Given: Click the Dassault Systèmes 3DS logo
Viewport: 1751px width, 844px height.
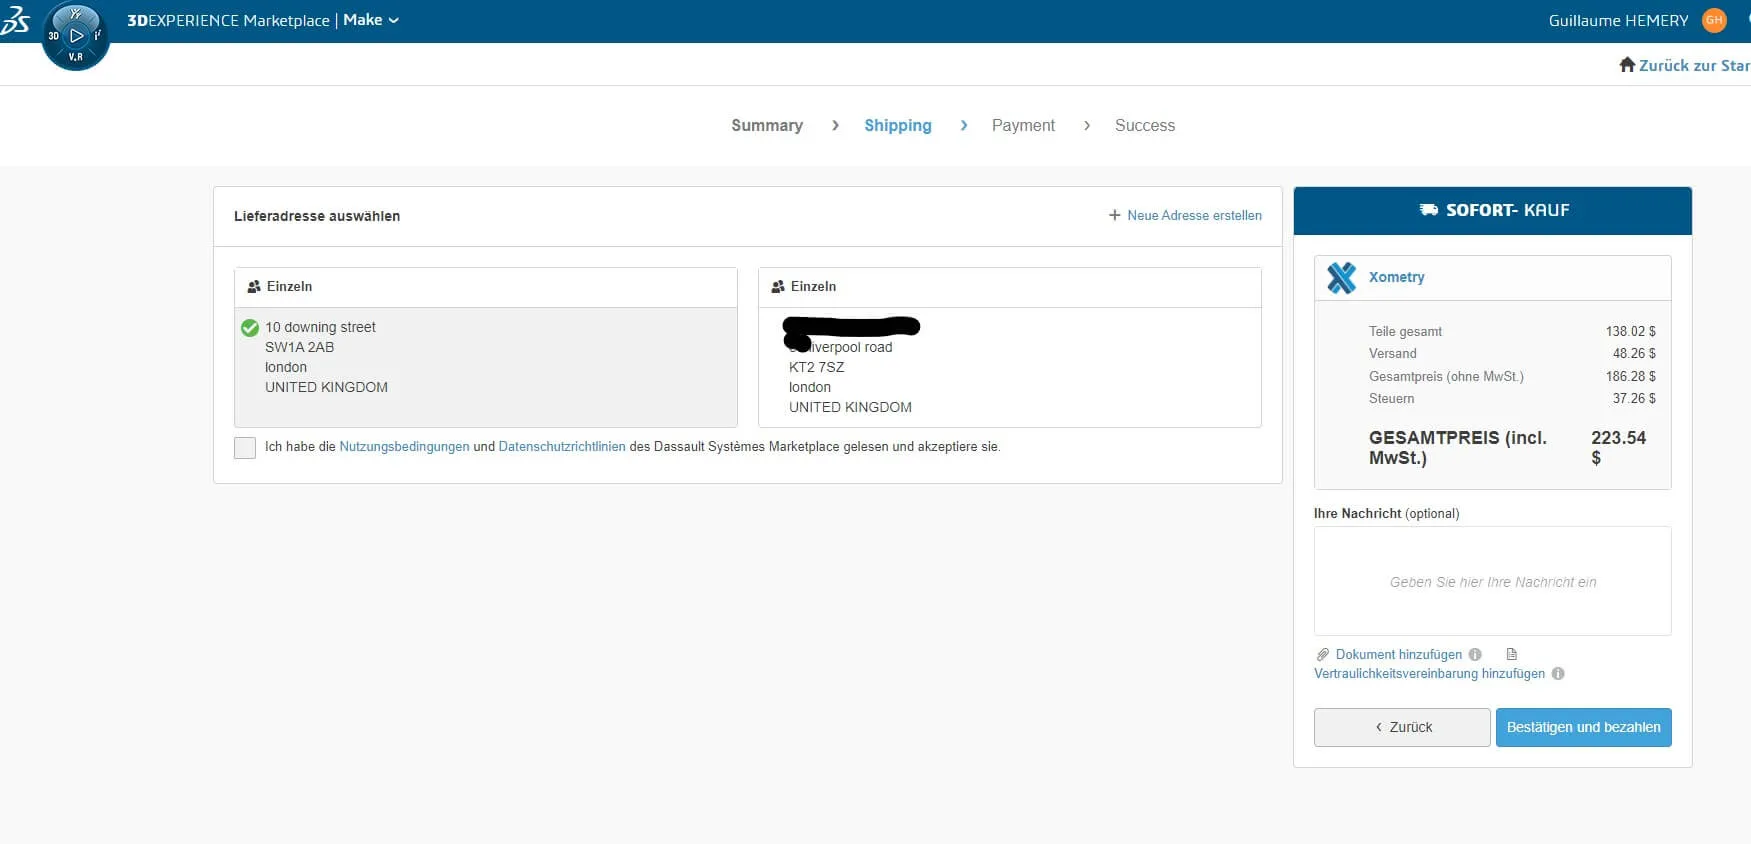Looking at the screenshot, I should coord(15,20).
